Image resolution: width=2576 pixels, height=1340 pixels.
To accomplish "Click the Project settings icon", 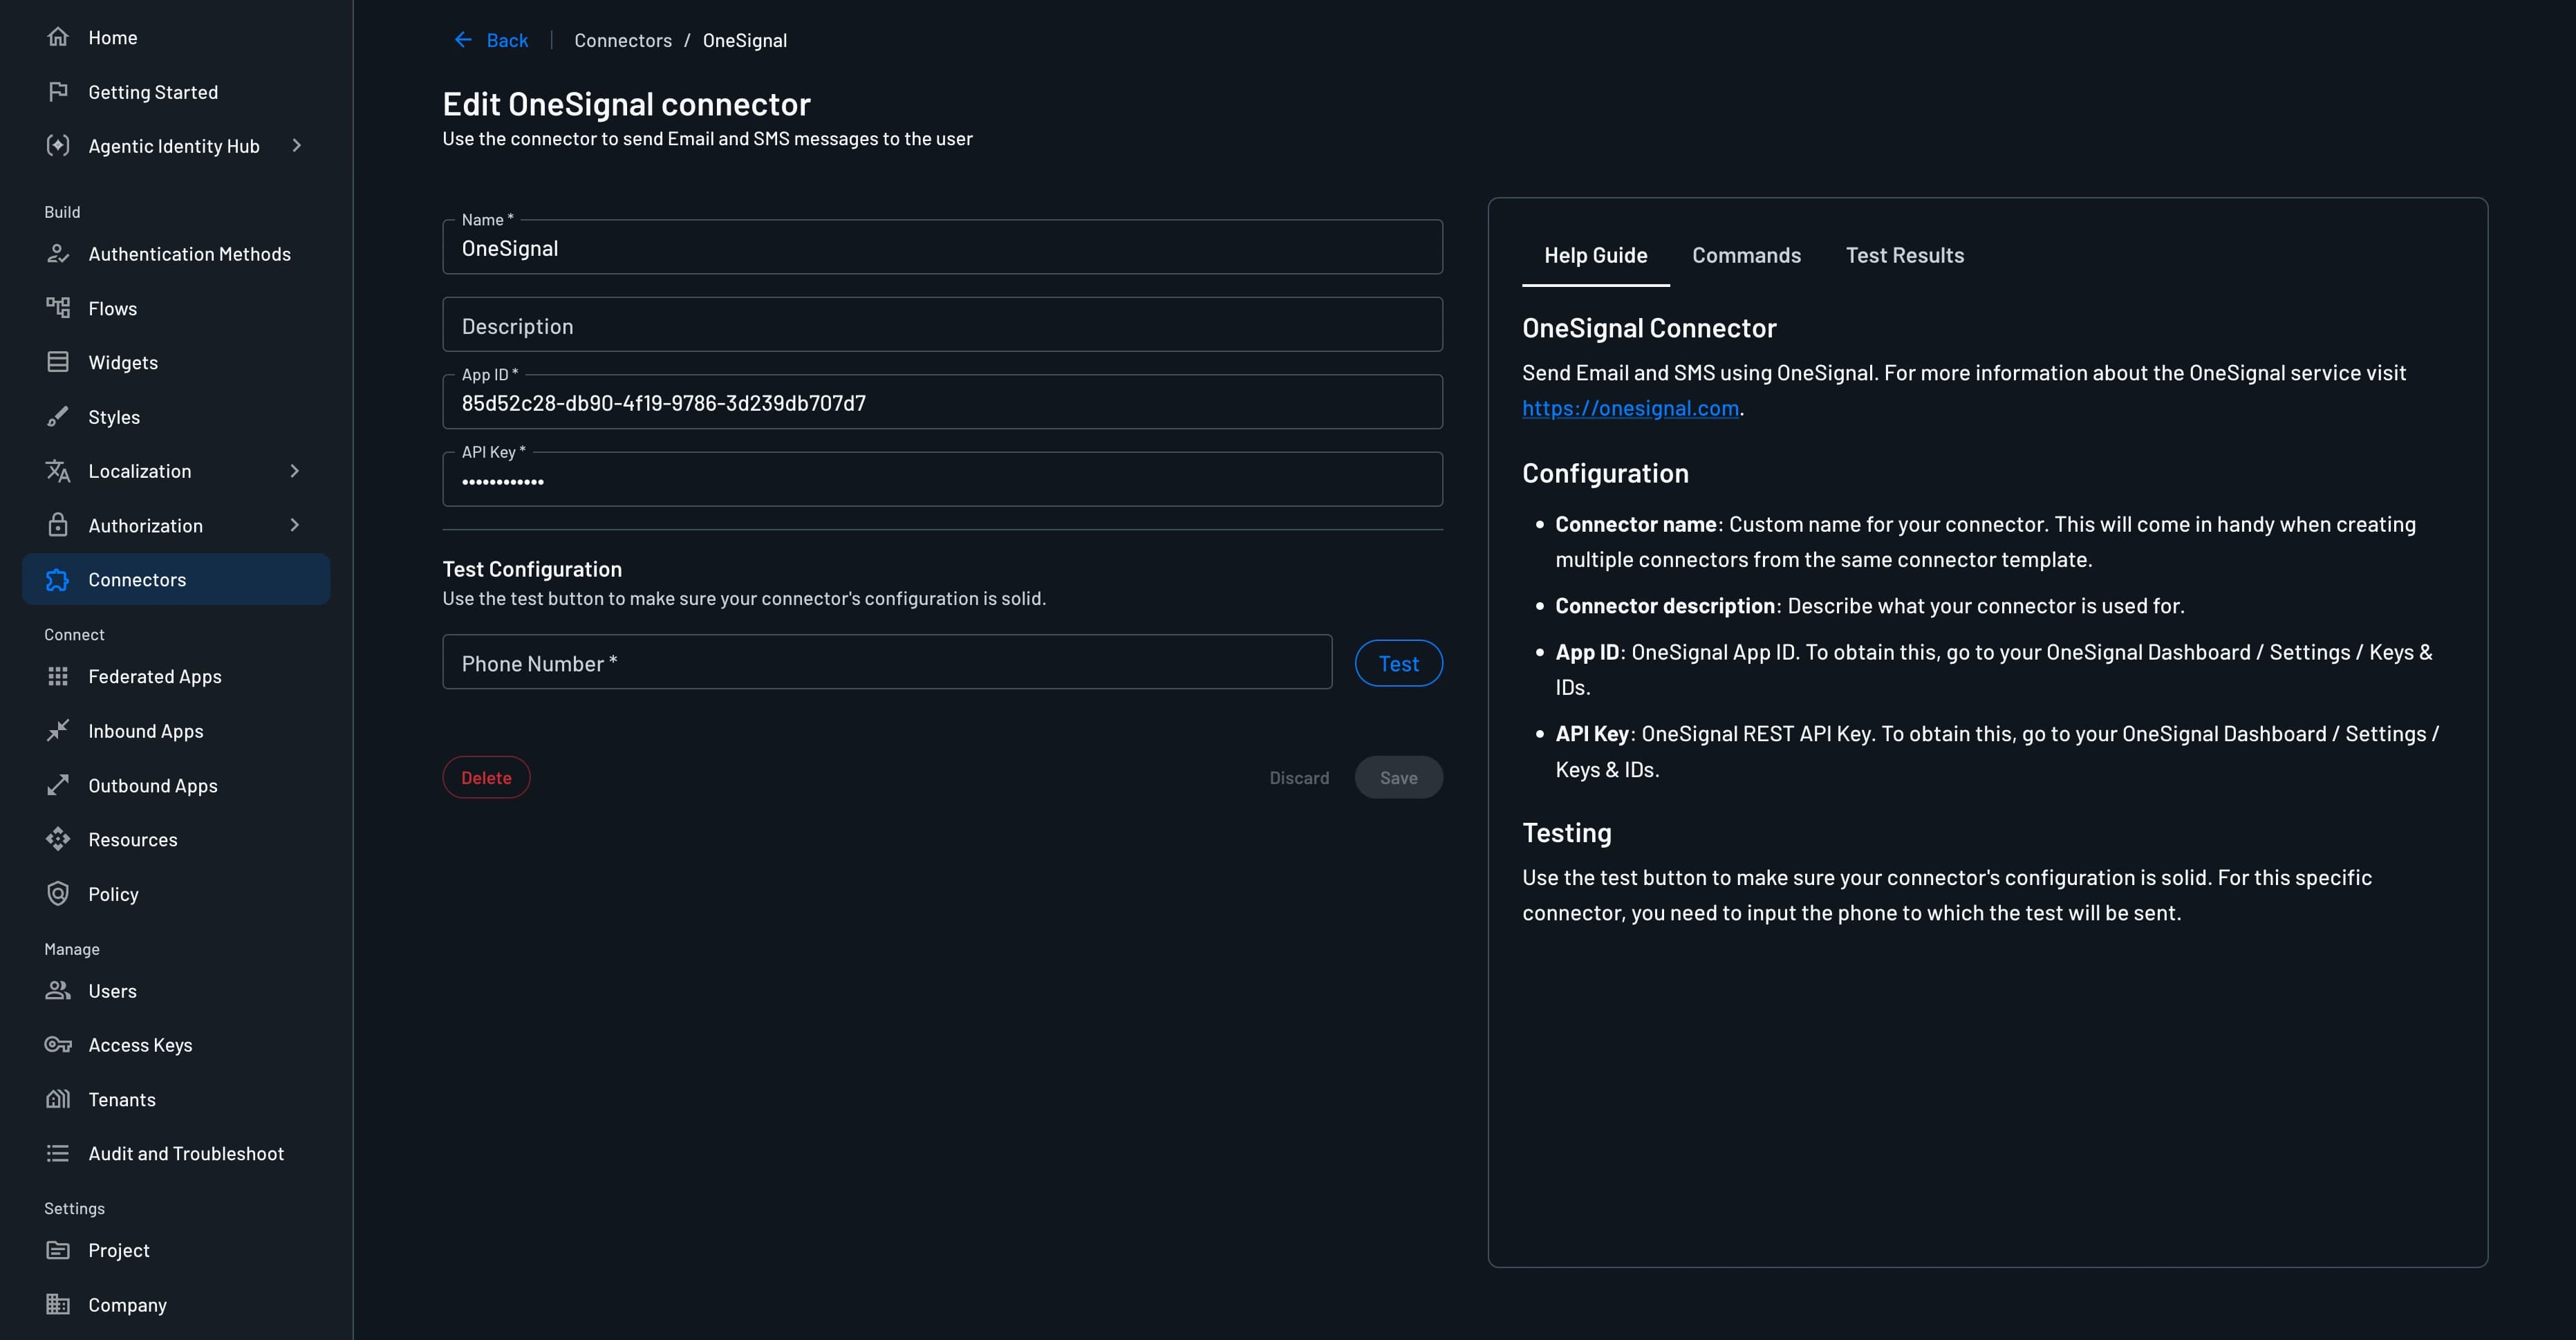I will [58, 1251].
